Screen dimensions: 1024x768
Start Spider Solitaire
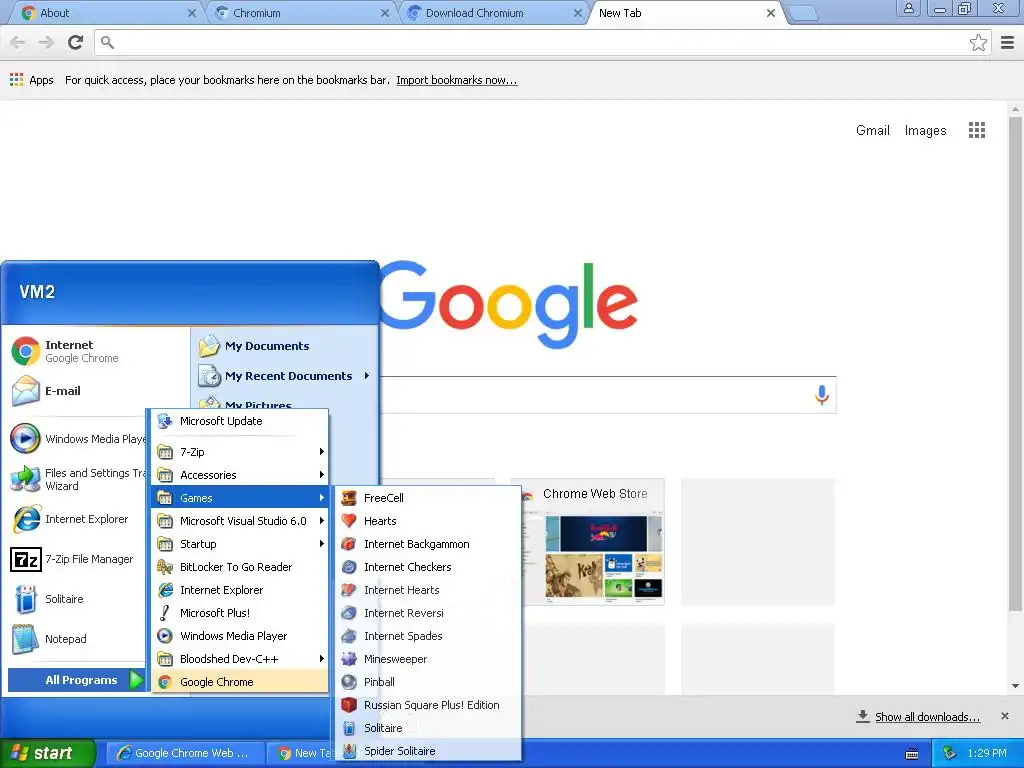pos(428,751)
